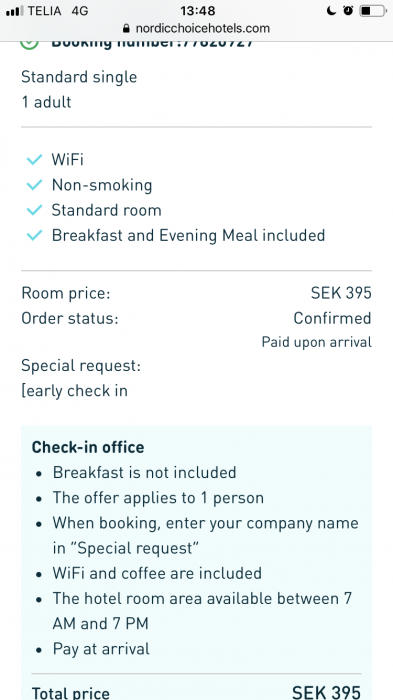393x700 pixels.
Task: Tap the nordicchoicehotels.com address bar
Action: [196, 29]
